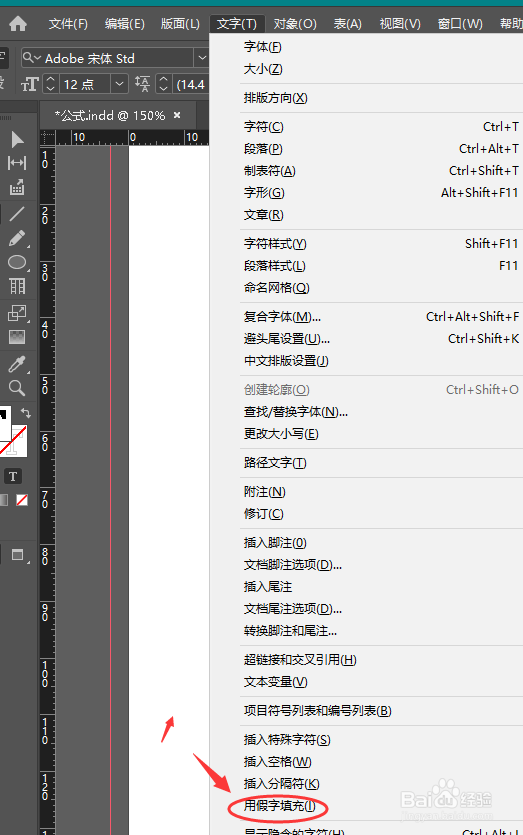523x835 pixels.
Task: Click Formatting Affects Text T button
Action: (13, 477)
